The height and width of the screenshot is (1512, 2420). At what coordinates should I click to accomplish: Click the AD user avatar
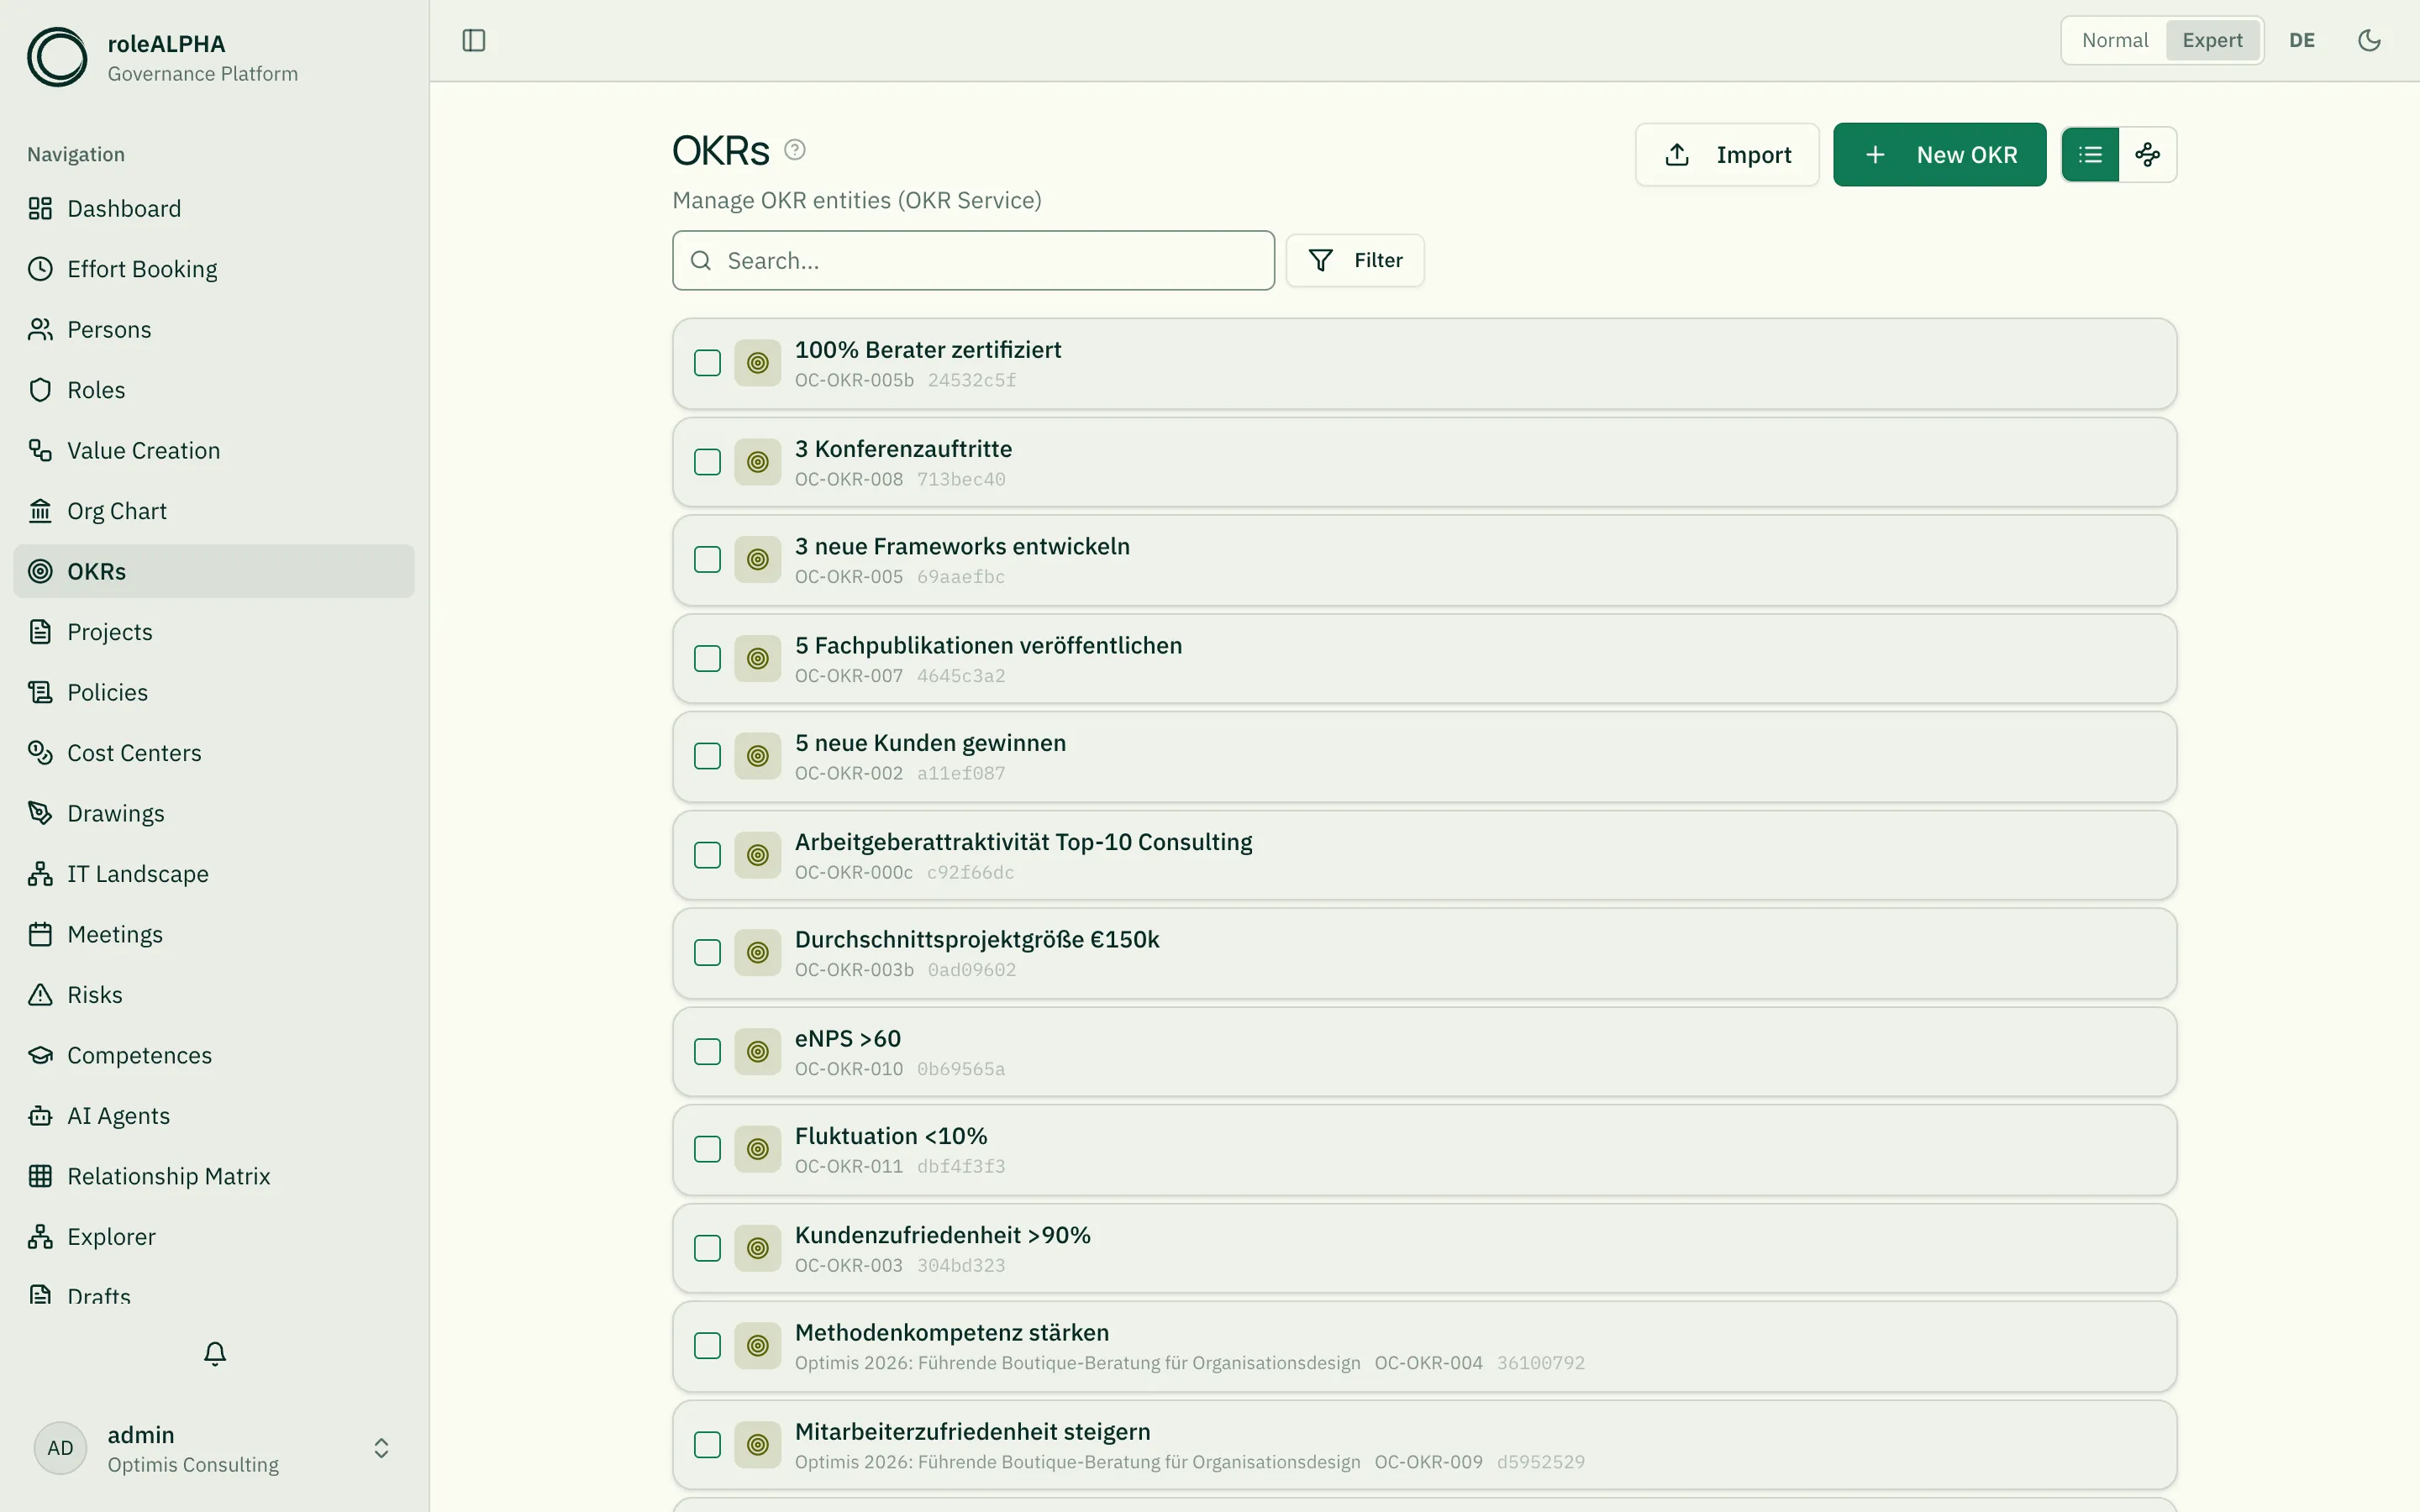(x=60, y=1448)
